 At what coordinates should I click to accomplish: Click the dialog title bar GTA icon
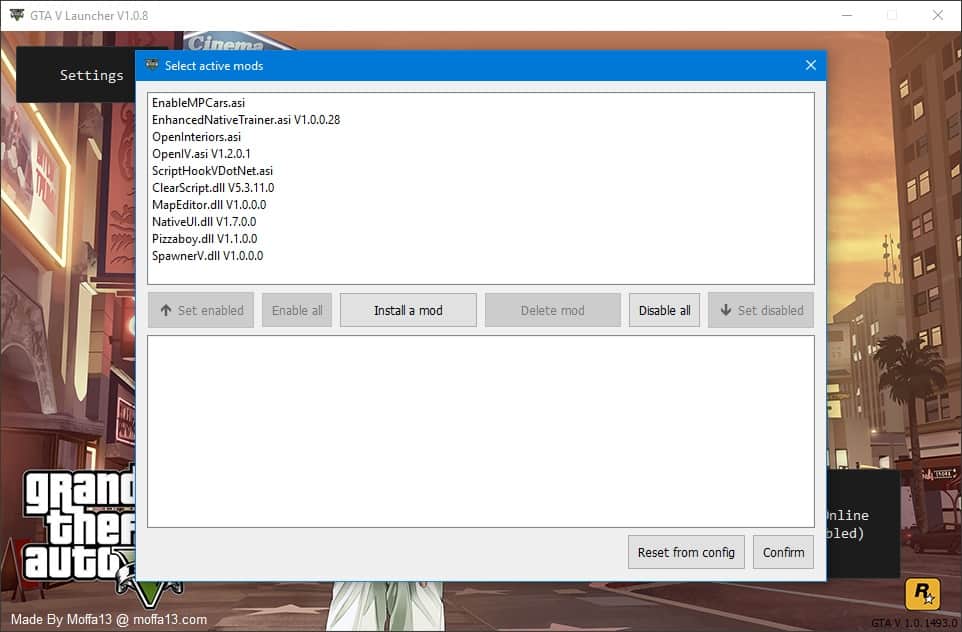coord(152,65)
